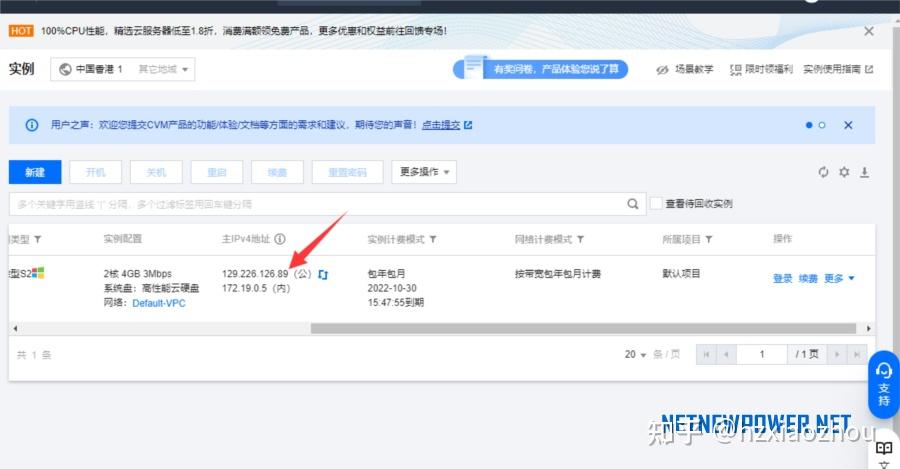Filter by 实例计费模式 column
This screenshot has width=900, height=469.
click(433, 239)
